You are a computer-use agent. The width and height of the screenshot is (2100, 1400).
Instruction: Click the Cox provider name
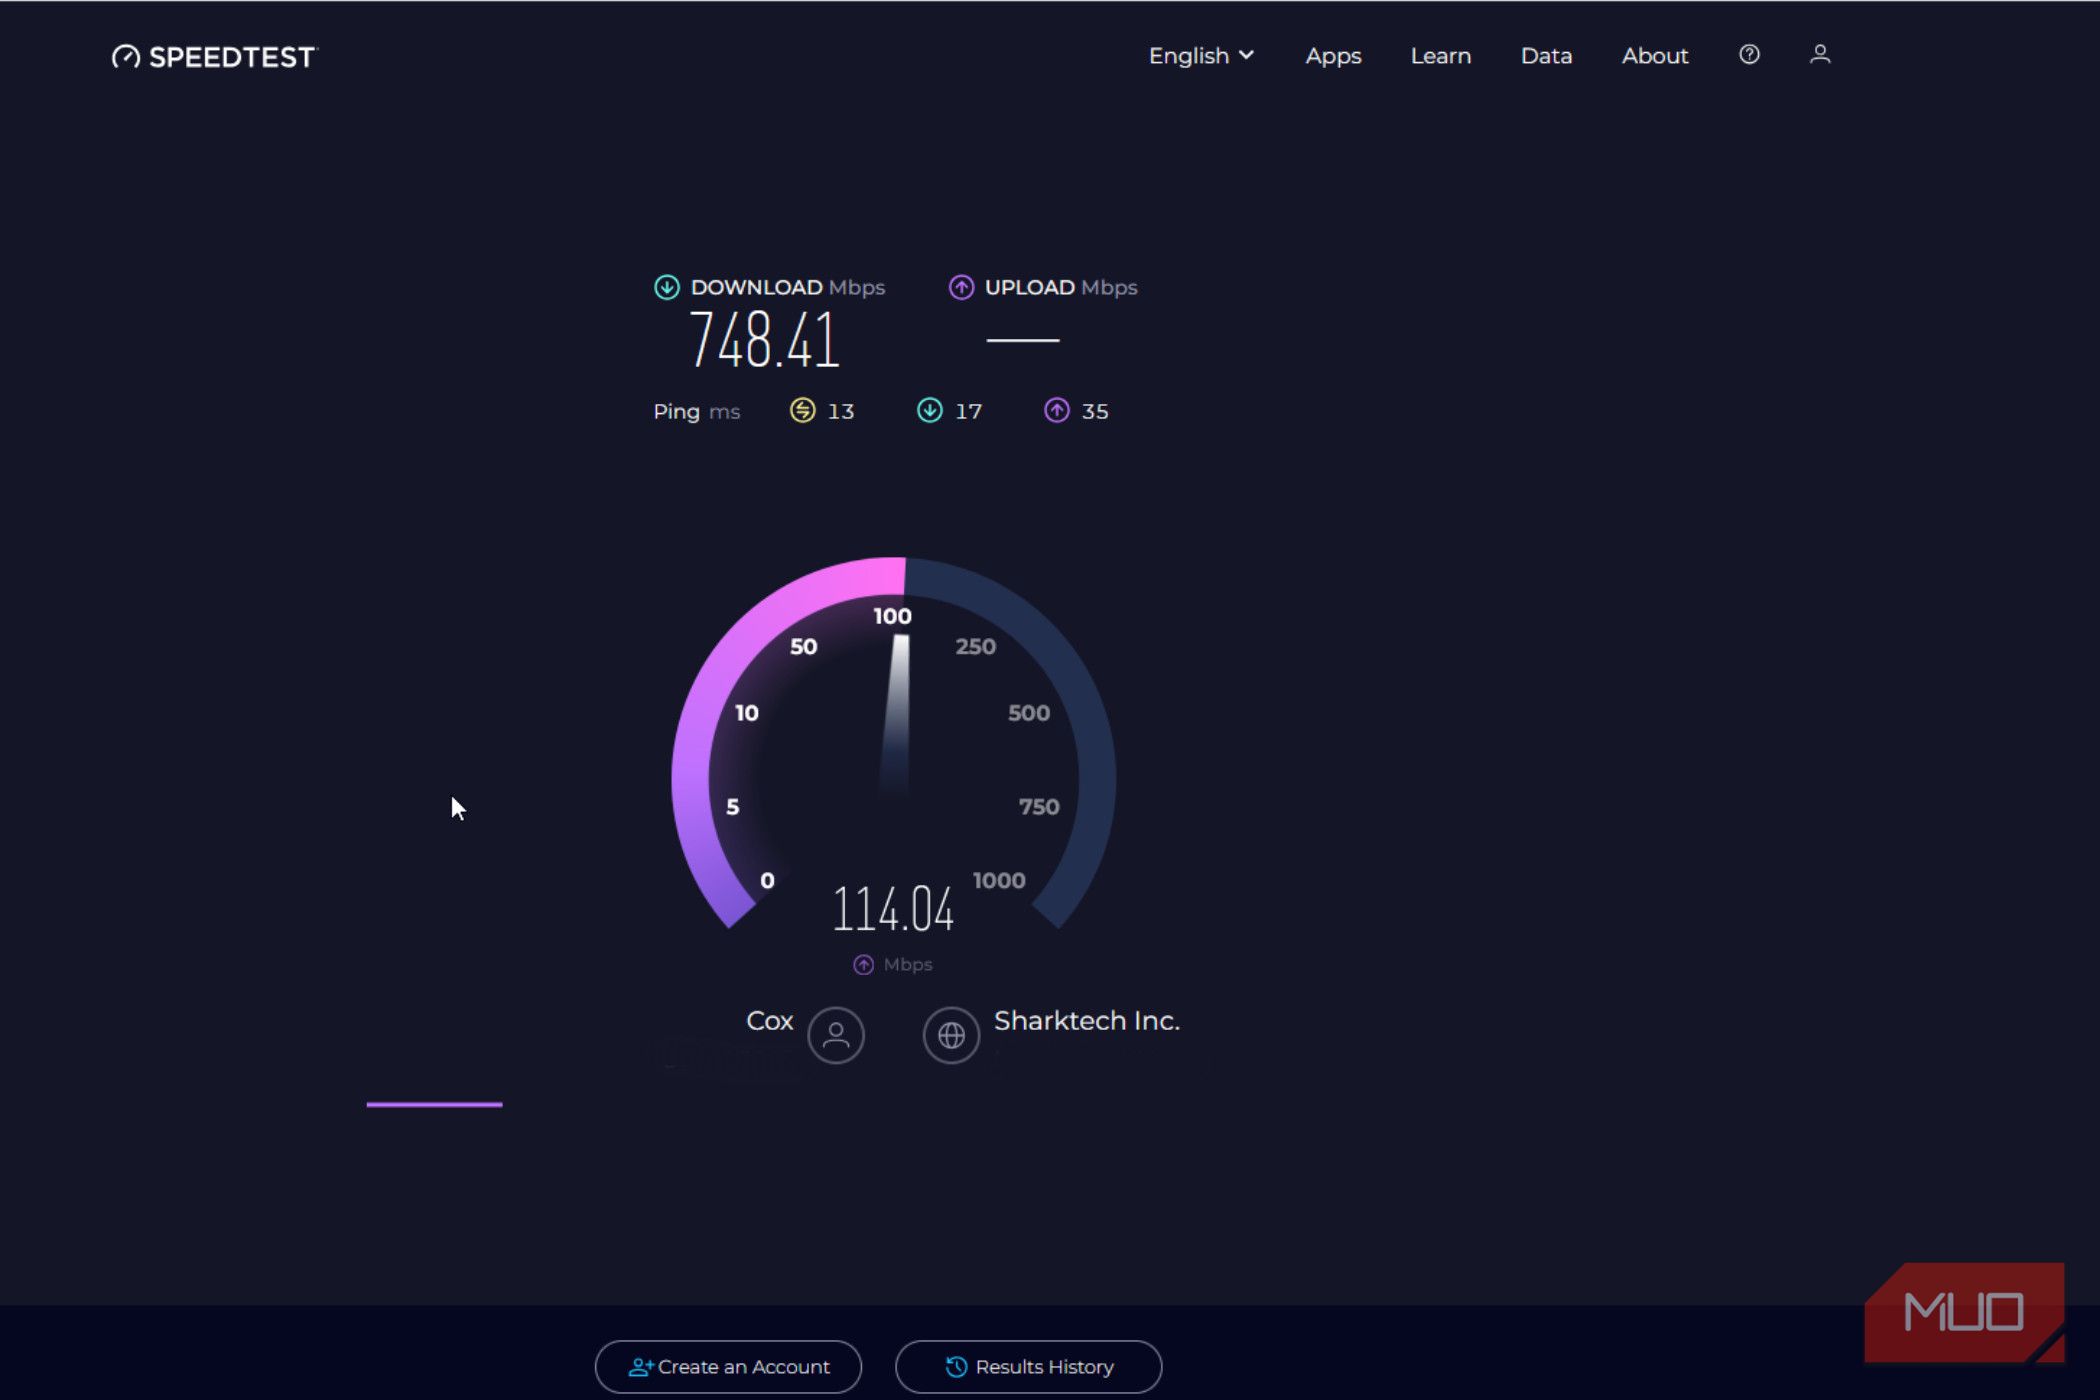[x=769, y=1021]
